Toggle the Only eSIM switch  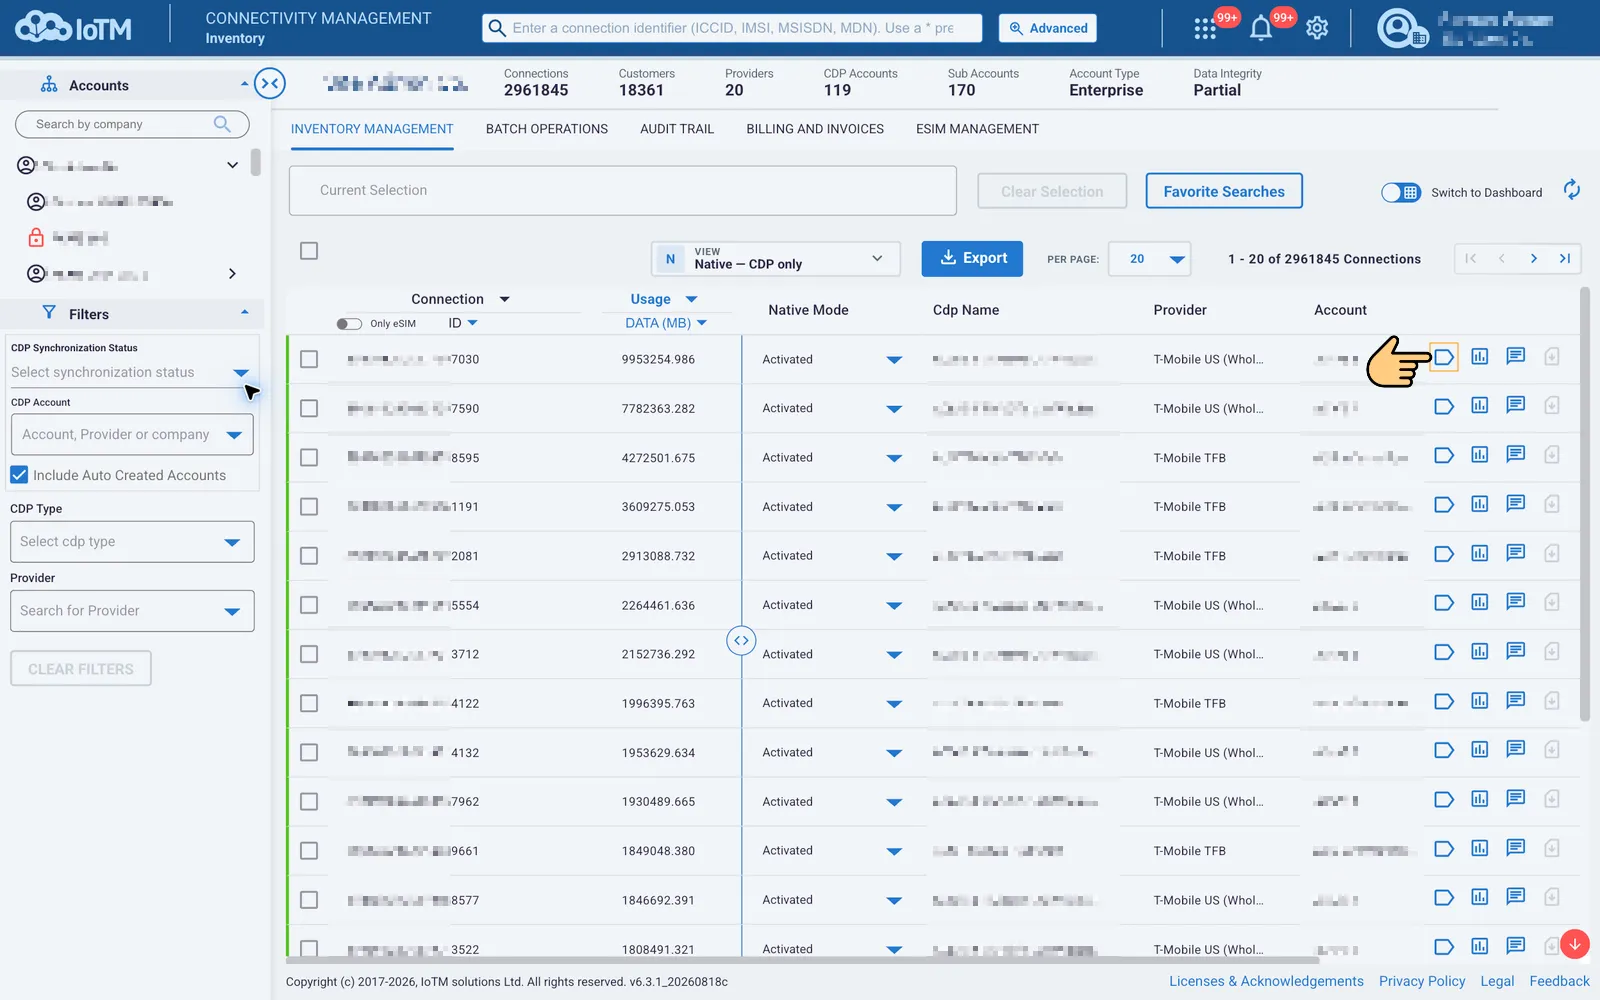coord(348,323)
